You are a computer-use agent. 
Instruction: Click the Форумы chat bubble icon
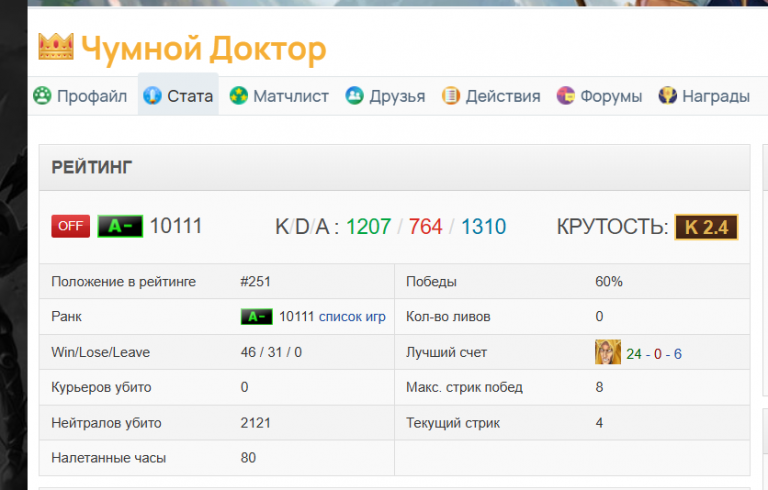tap(566, 95)
